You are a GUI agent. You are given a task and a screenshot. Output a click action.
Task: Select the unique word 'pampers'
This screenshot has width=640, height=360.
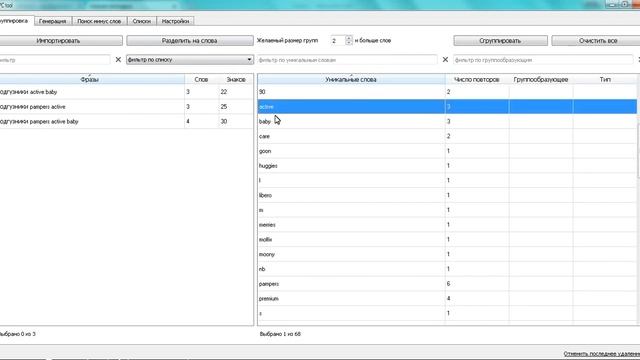(447, 283)
